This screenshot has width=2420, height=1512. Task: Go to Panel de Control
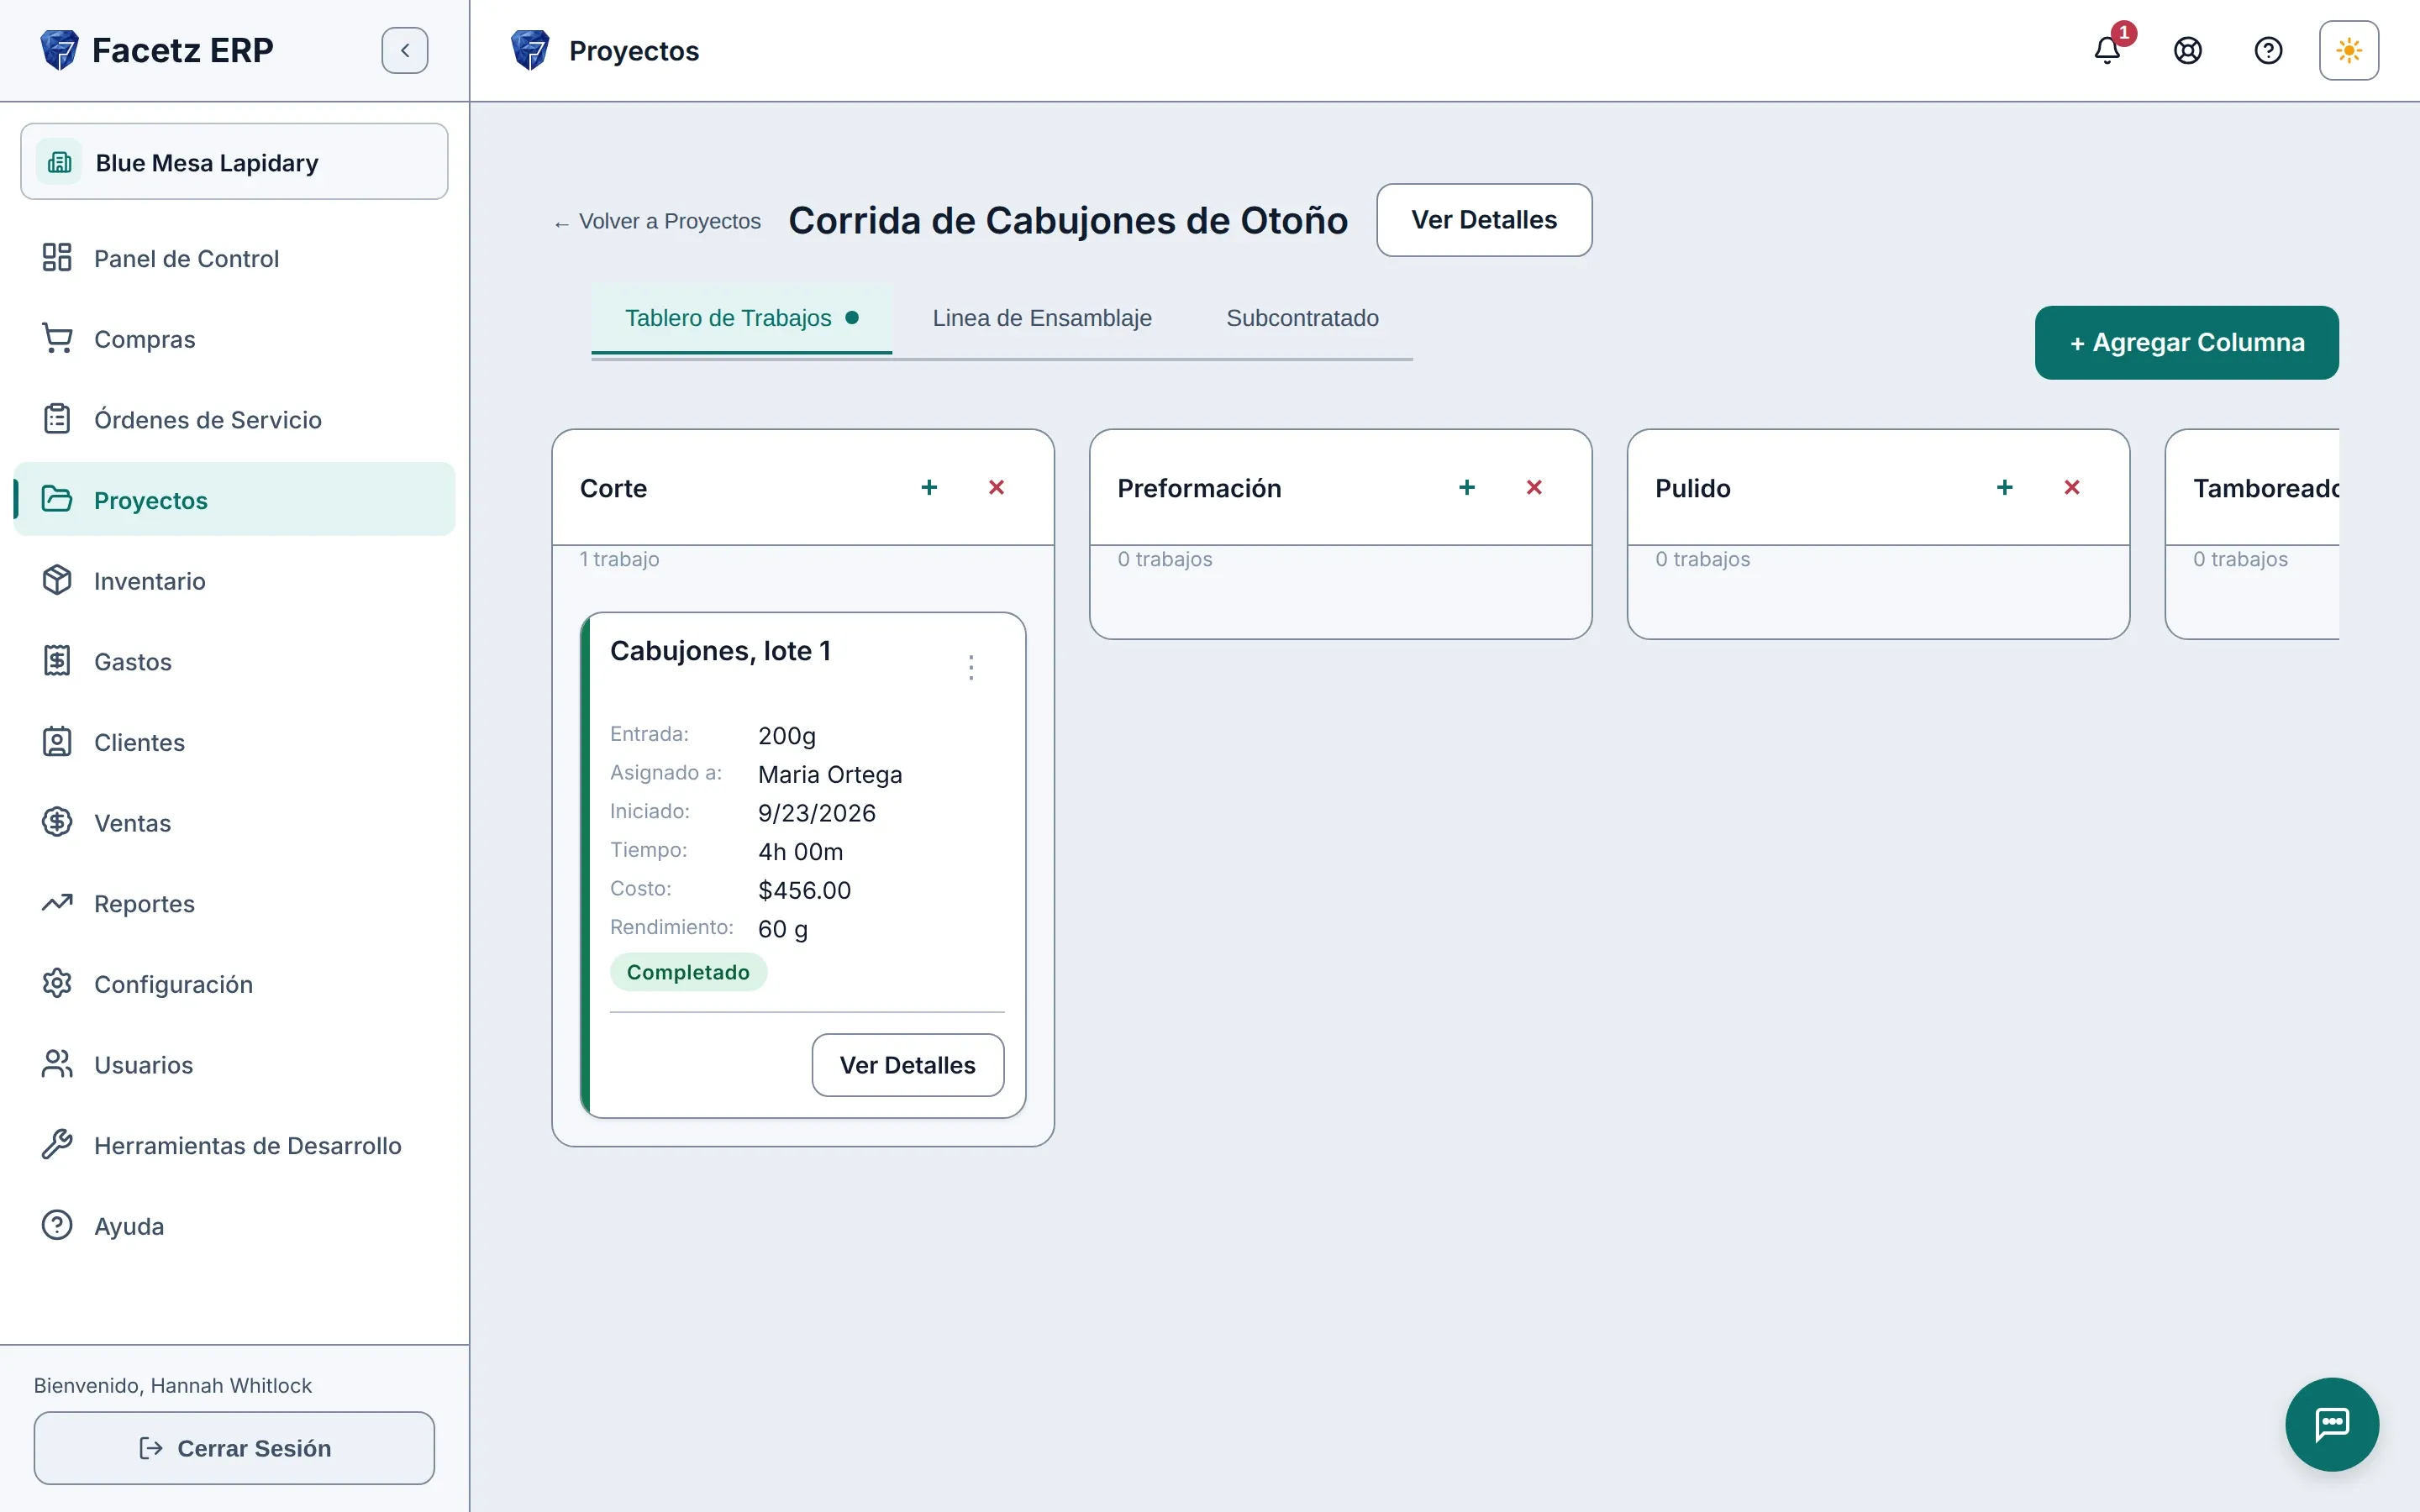[x=234, y=258]
